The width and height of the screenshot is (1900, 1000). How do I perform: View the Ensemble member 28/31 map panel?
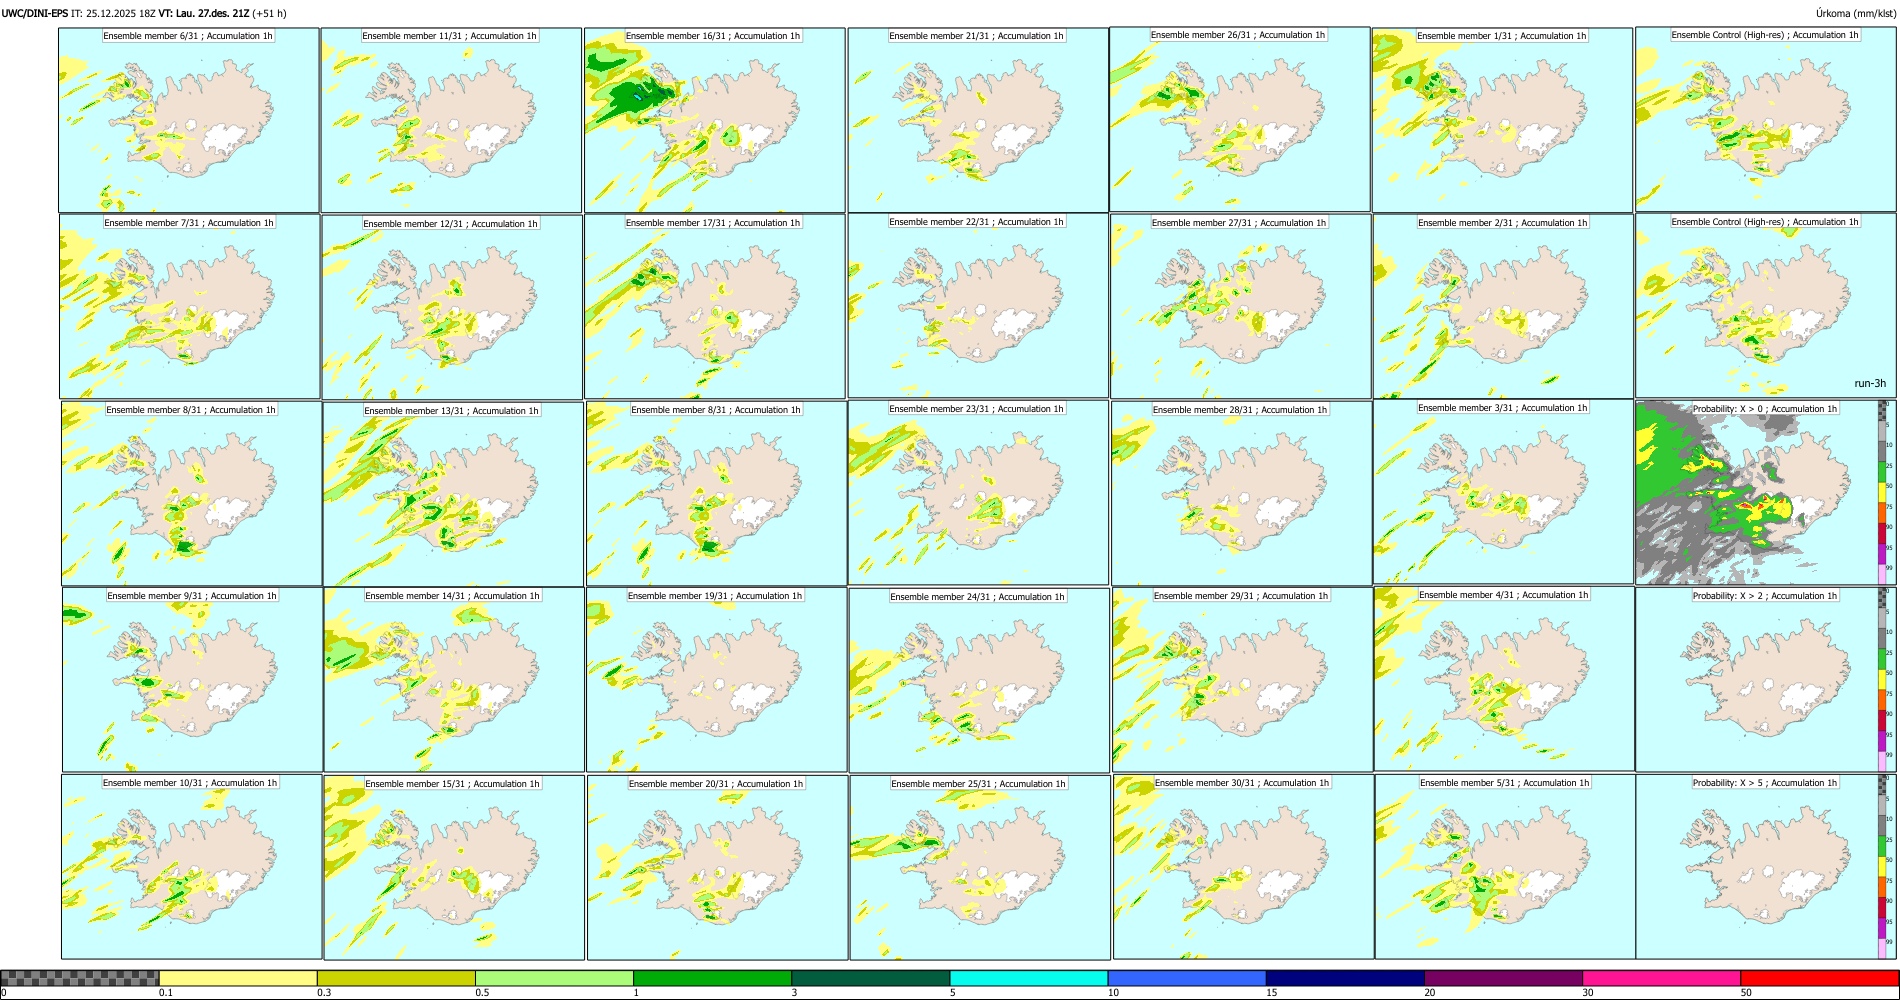(1241, 493)
